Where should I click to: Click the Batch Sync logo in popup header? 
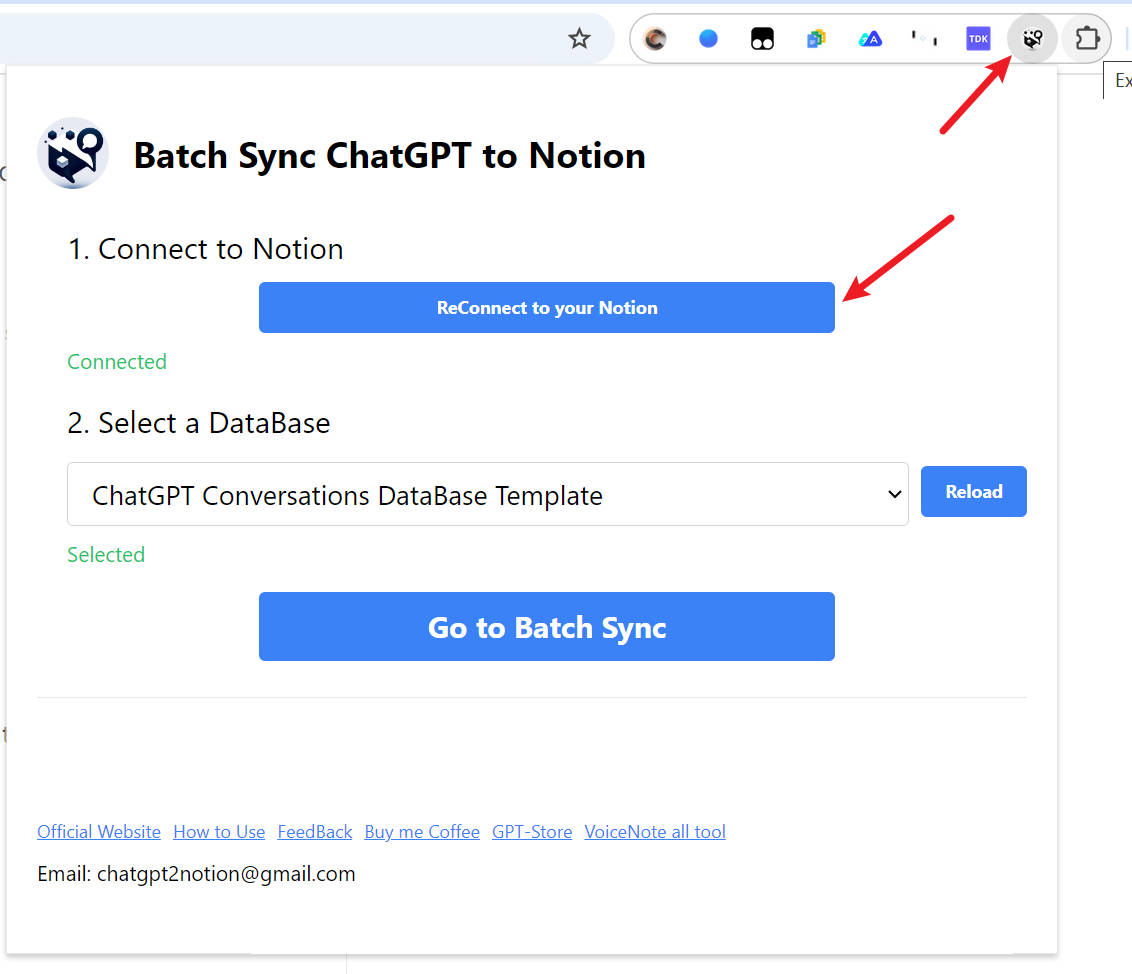pos(73,154)
